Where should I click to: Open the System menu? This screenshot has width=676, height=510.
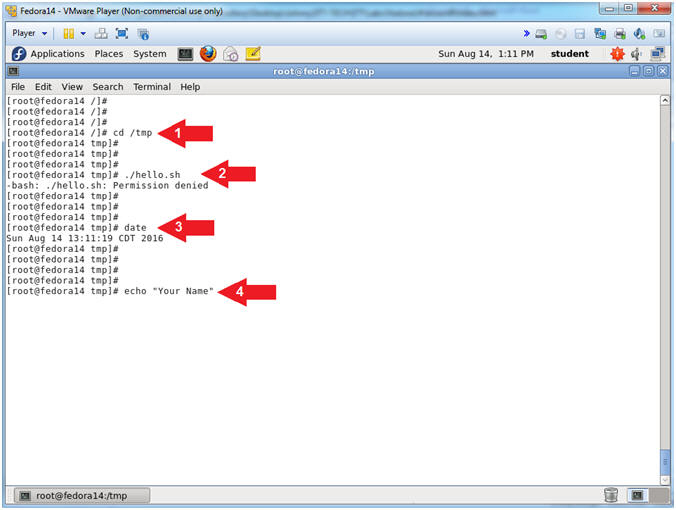[150, 54]
